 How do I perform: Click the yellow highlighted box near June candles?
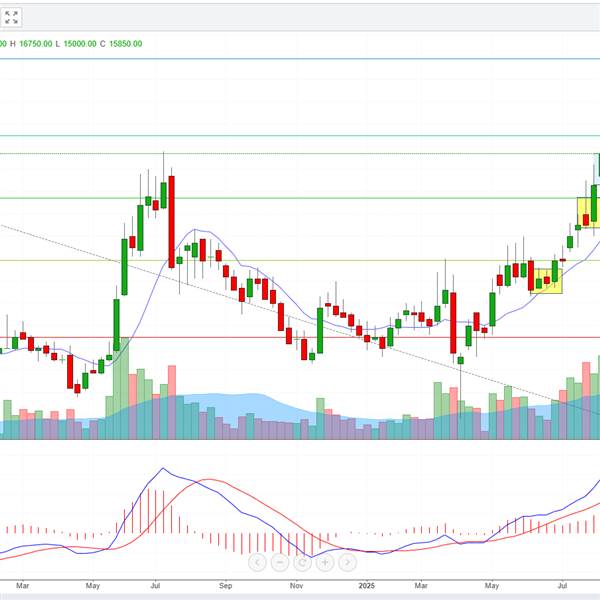(x=546, y=281)
